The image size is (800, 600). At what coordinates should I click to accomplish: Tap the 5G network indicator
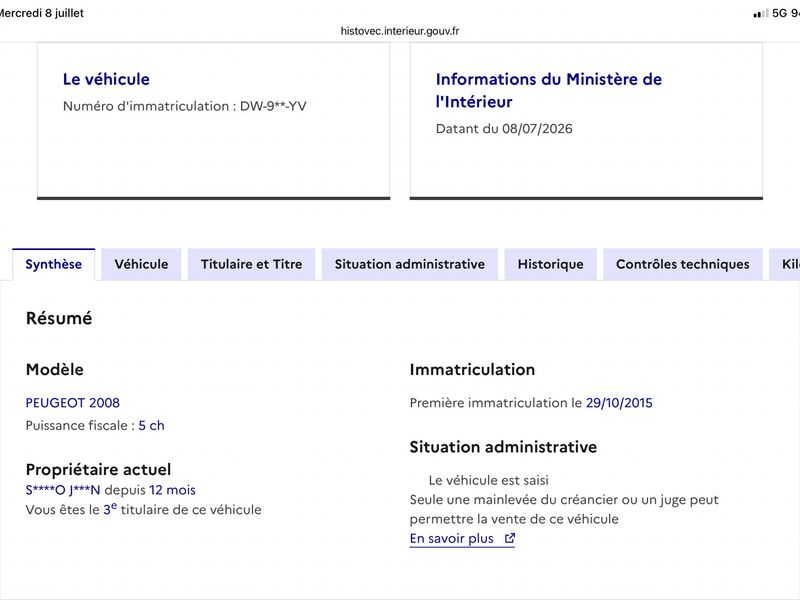click(x=780, y=13)
